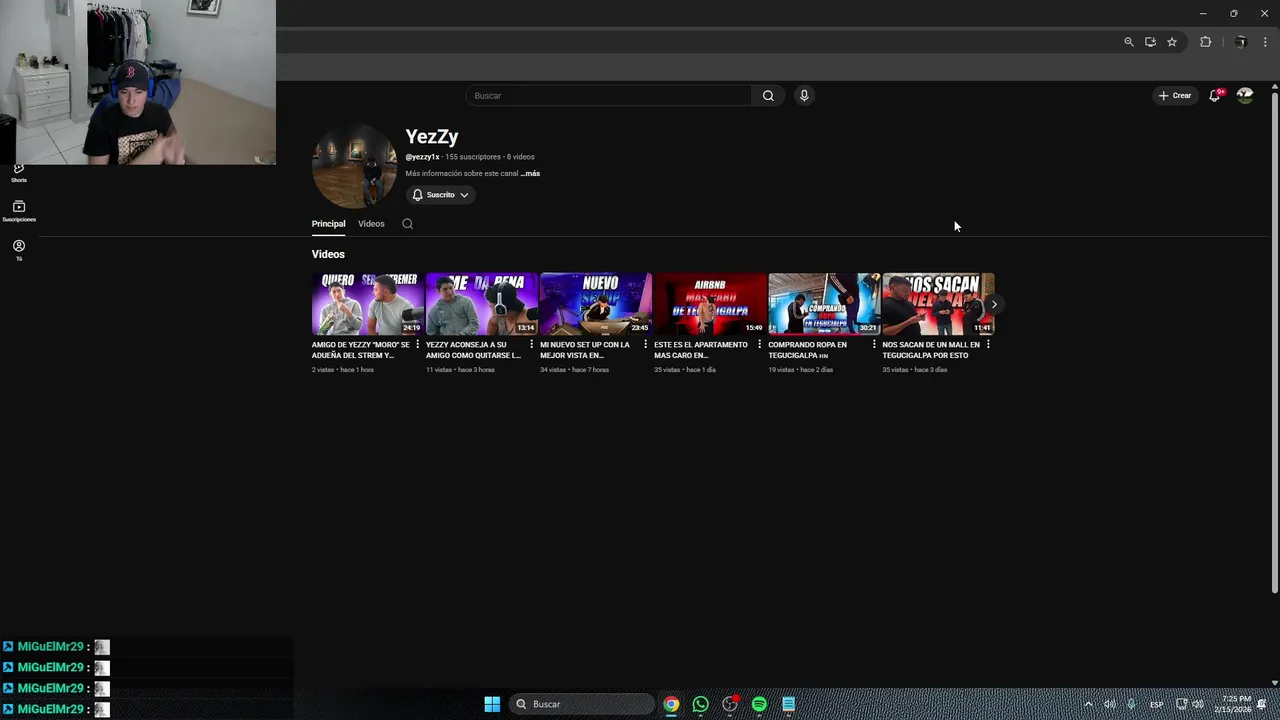Click the 'NOS SACAN DE UN MALL EN TEGUCIGALPA' title
The image size is (1280, 720).
pyautogui.click(x=931, y=350)
